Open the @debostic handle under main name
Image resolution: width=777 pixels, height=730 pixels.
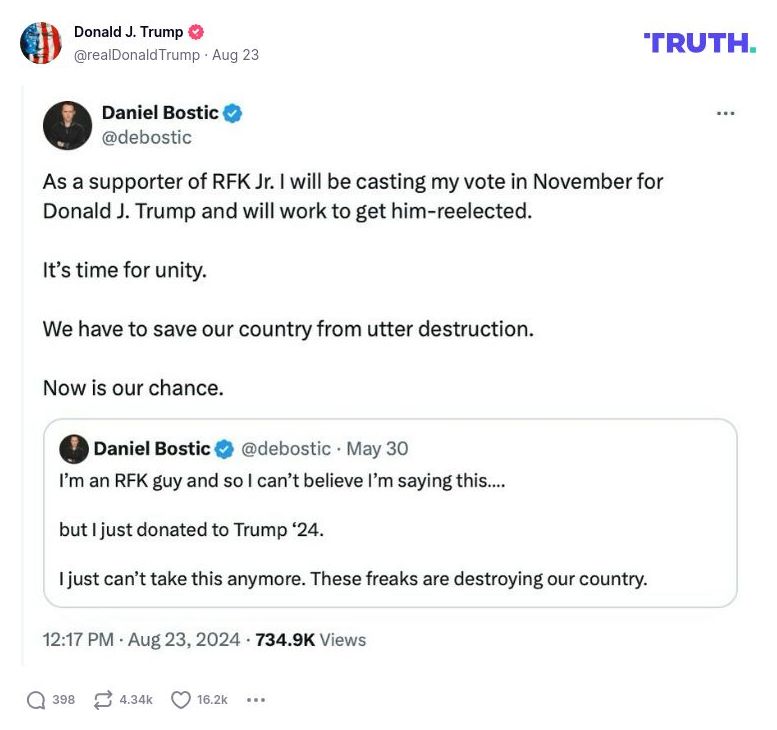point(146,137)
